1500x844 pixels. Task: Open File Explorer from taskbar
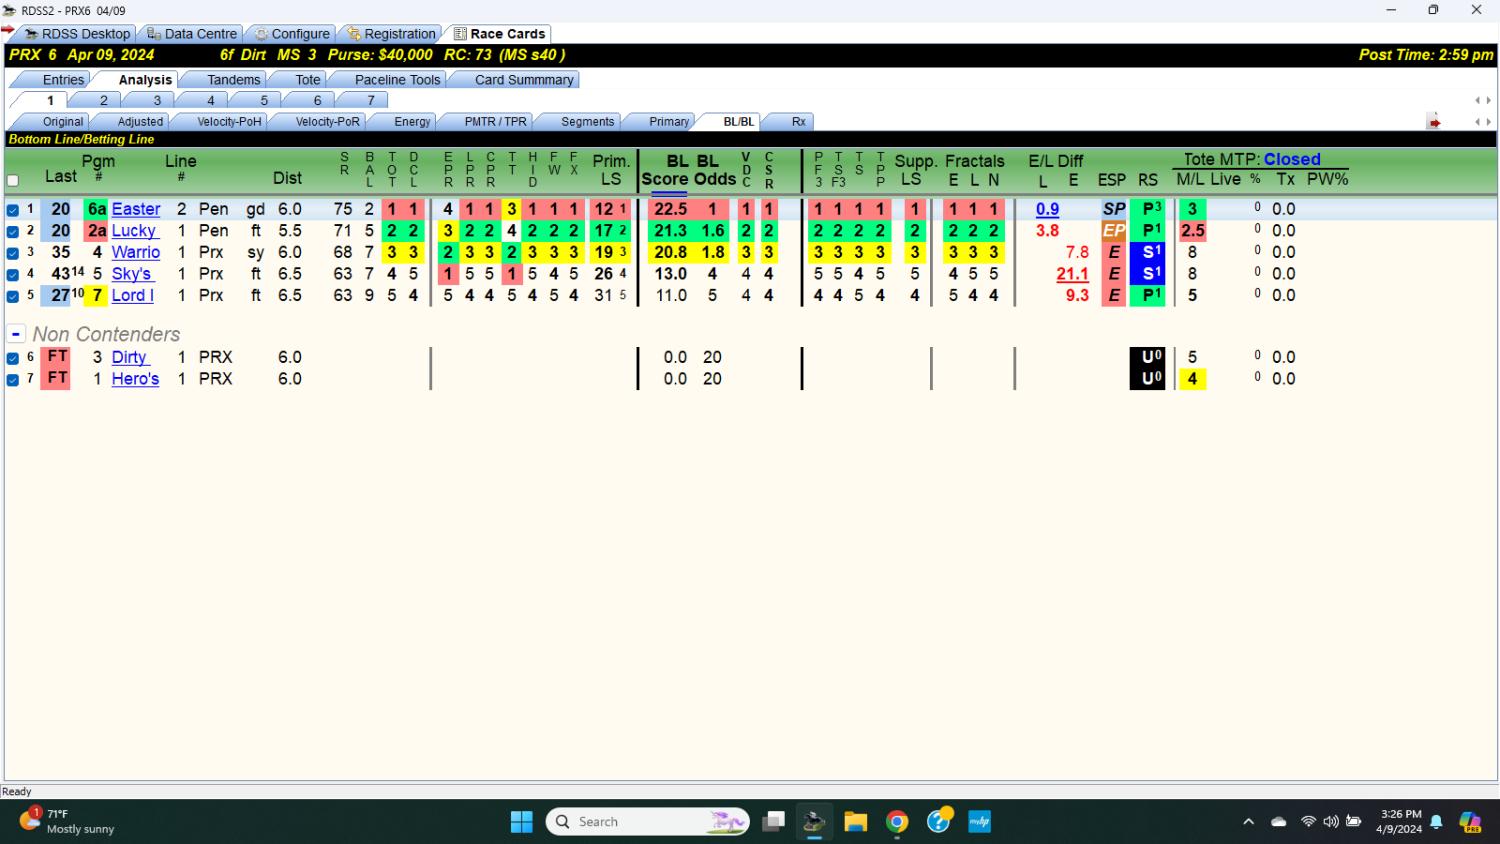click(855, 822)
